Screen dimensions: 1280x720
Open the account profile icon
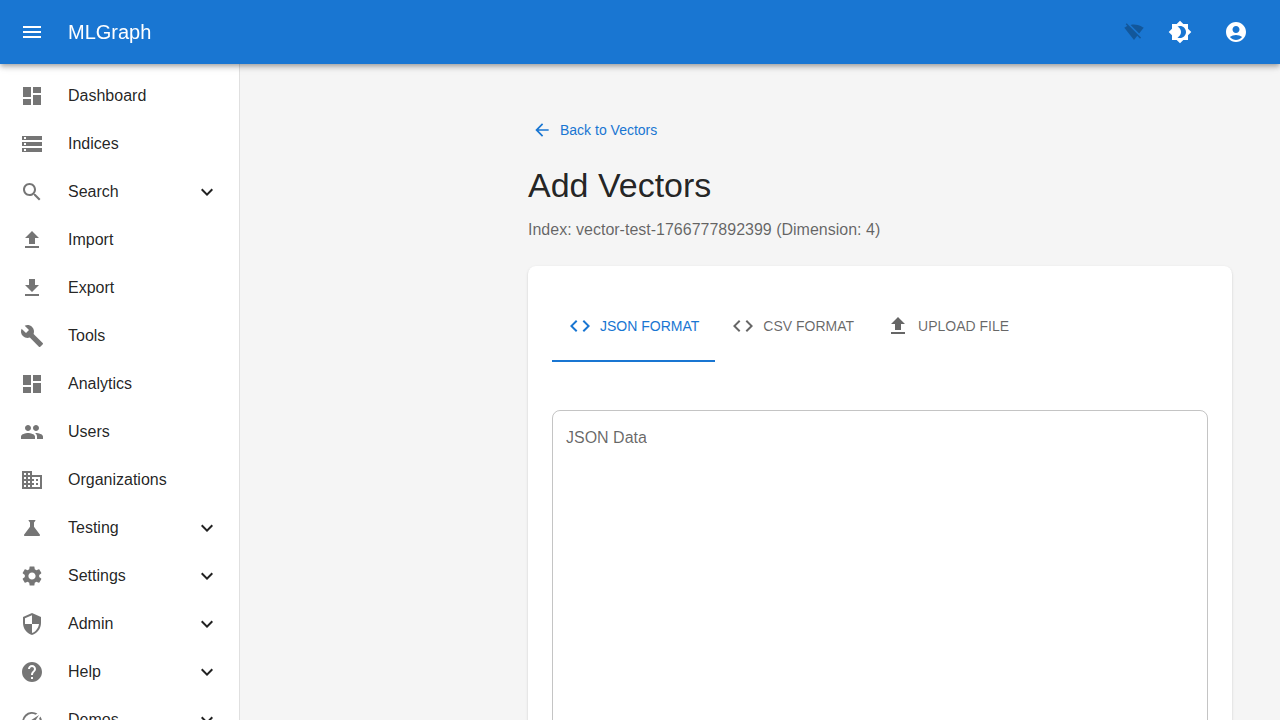1236,32
